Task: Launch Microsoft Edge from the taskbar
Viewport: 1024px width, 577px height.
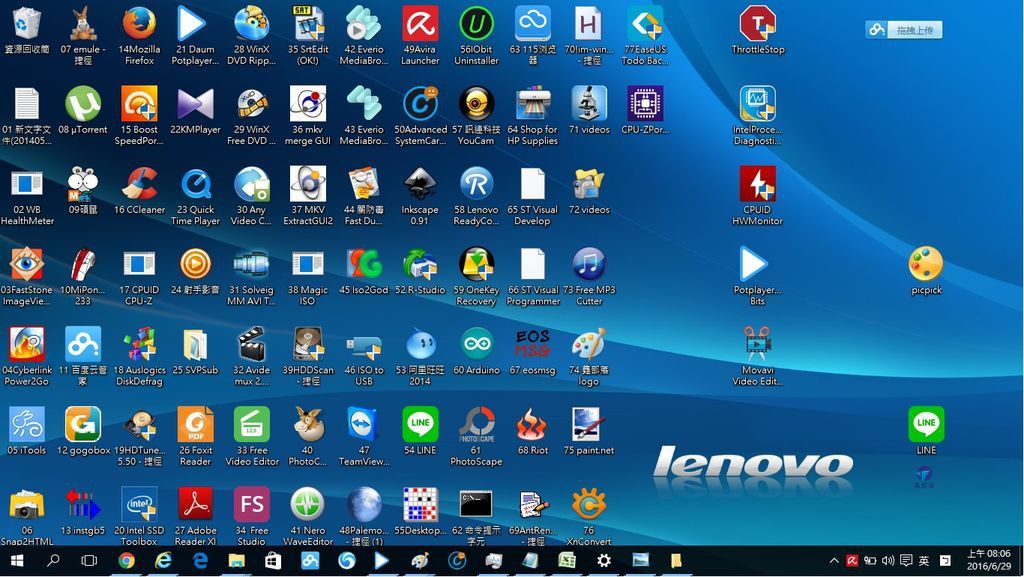Action: [x=199, y=561]
